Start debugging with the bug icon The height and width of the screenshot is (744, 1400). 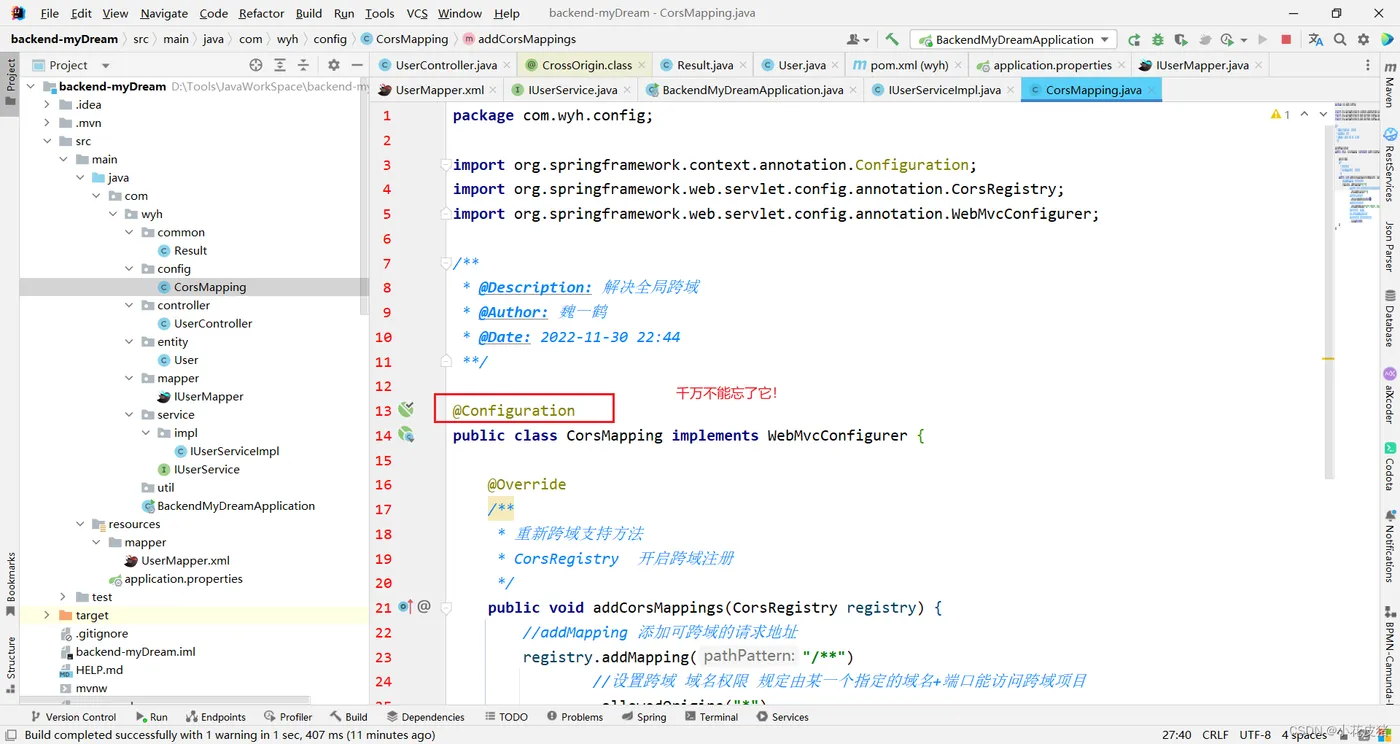tap(1158, 39)
